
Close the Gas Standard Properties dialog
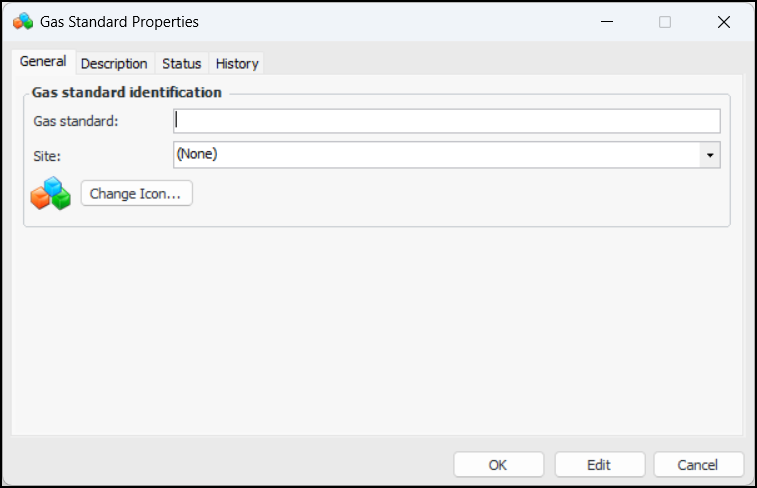coord(723,22)
